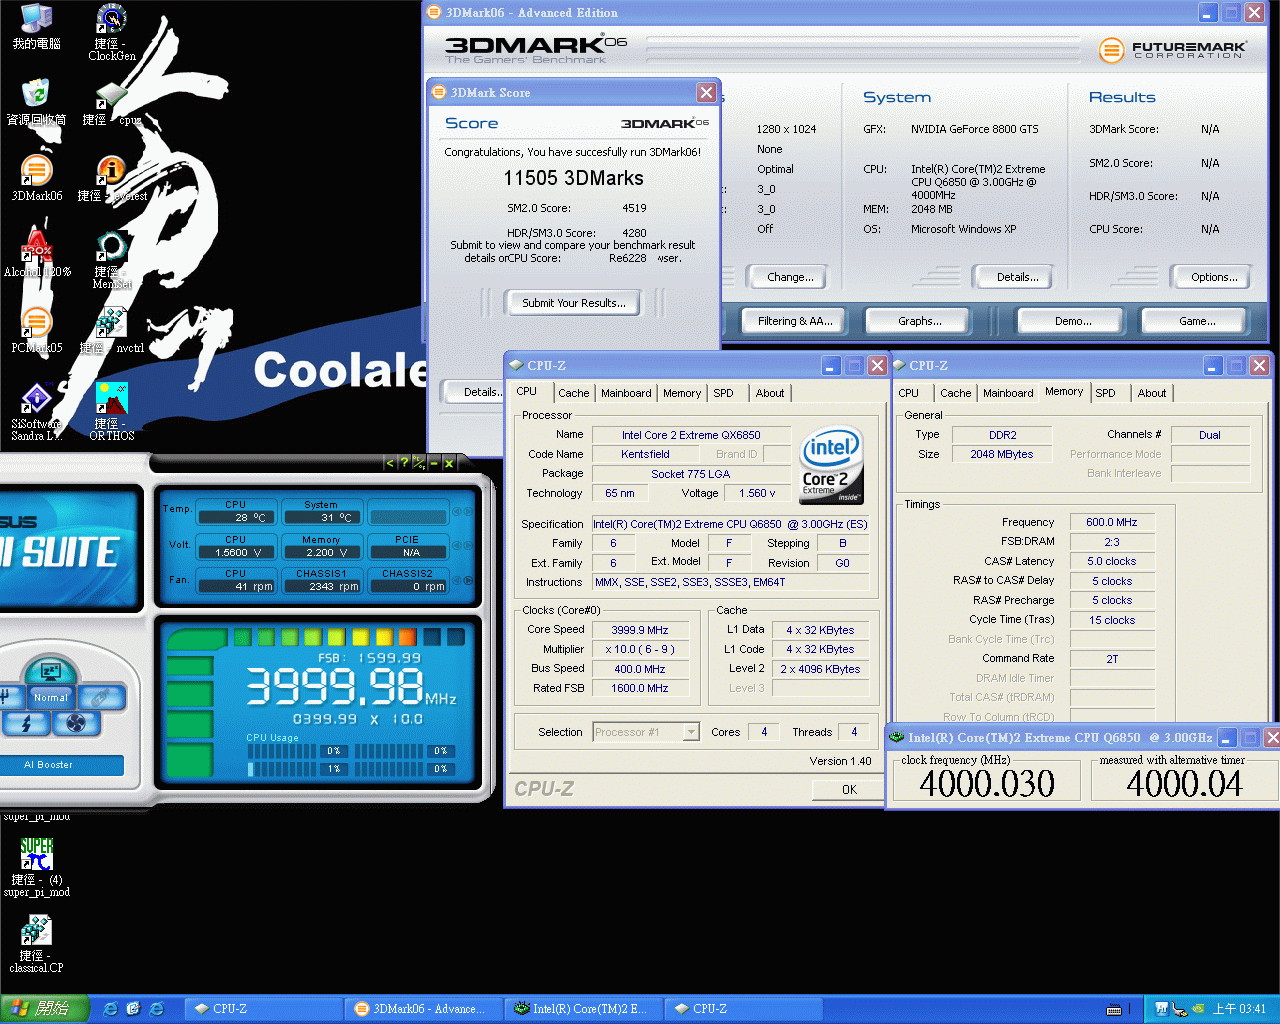Open Filtering & AA settings

click(795, 321)
